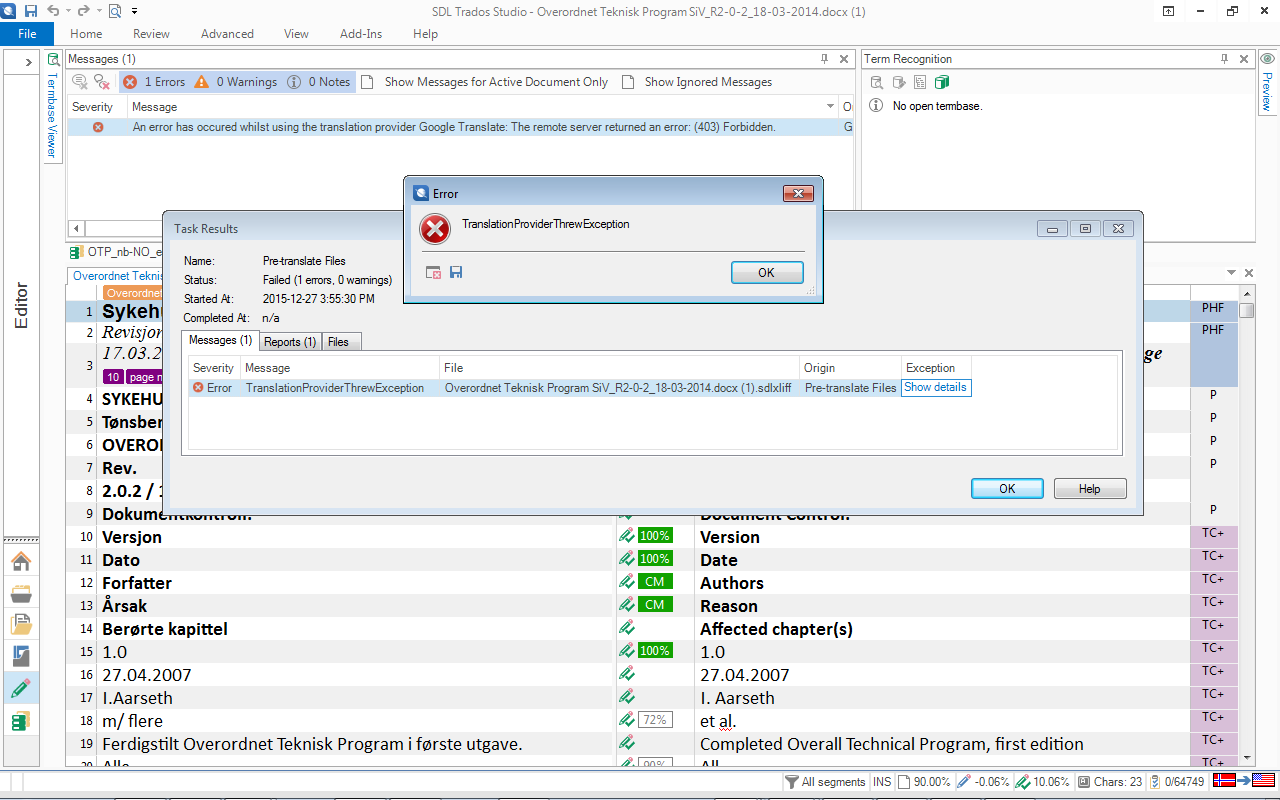Switch to the Home ribbon tab
Image resolution: width=1280 pixels, height=800 pixels.
click(86, 34)
